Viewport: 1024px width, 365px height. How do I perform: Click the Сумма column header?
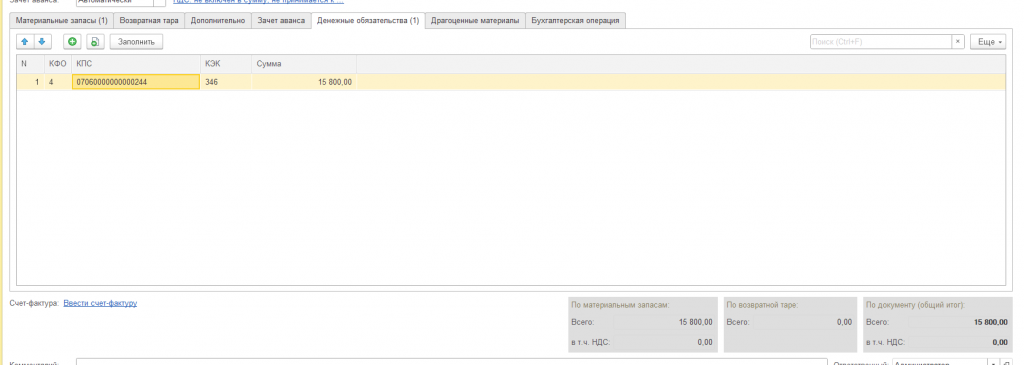click(304, 64)
